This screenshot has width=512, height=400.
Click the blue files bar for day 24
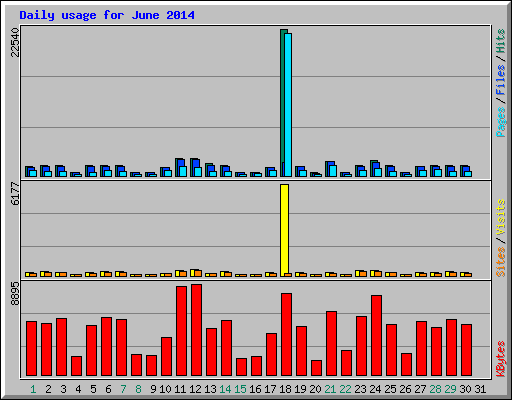(x=376, y=165)
